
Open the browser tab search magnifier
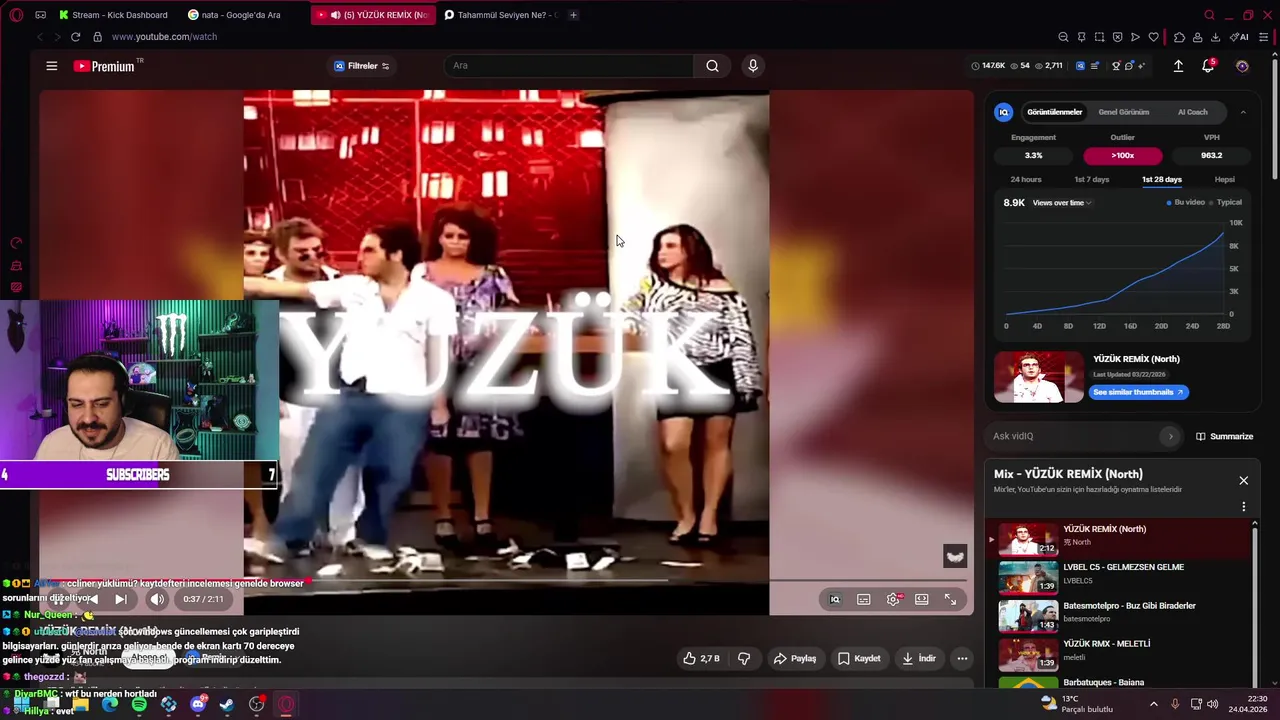1209,15
